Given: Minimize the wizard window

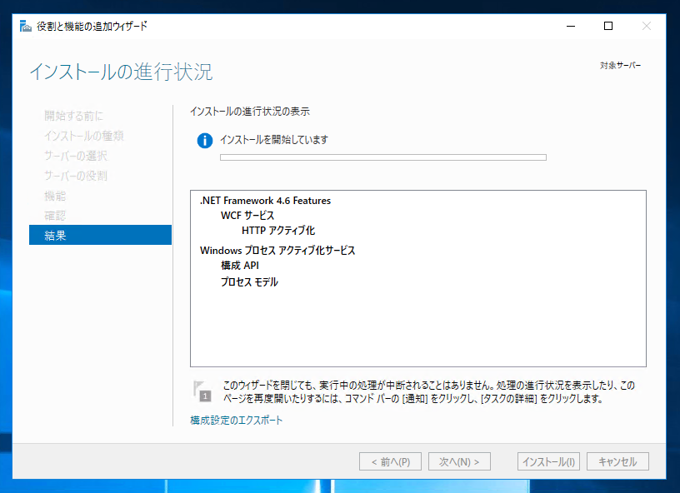Looking at the screenshot, I should coord(571,26).
